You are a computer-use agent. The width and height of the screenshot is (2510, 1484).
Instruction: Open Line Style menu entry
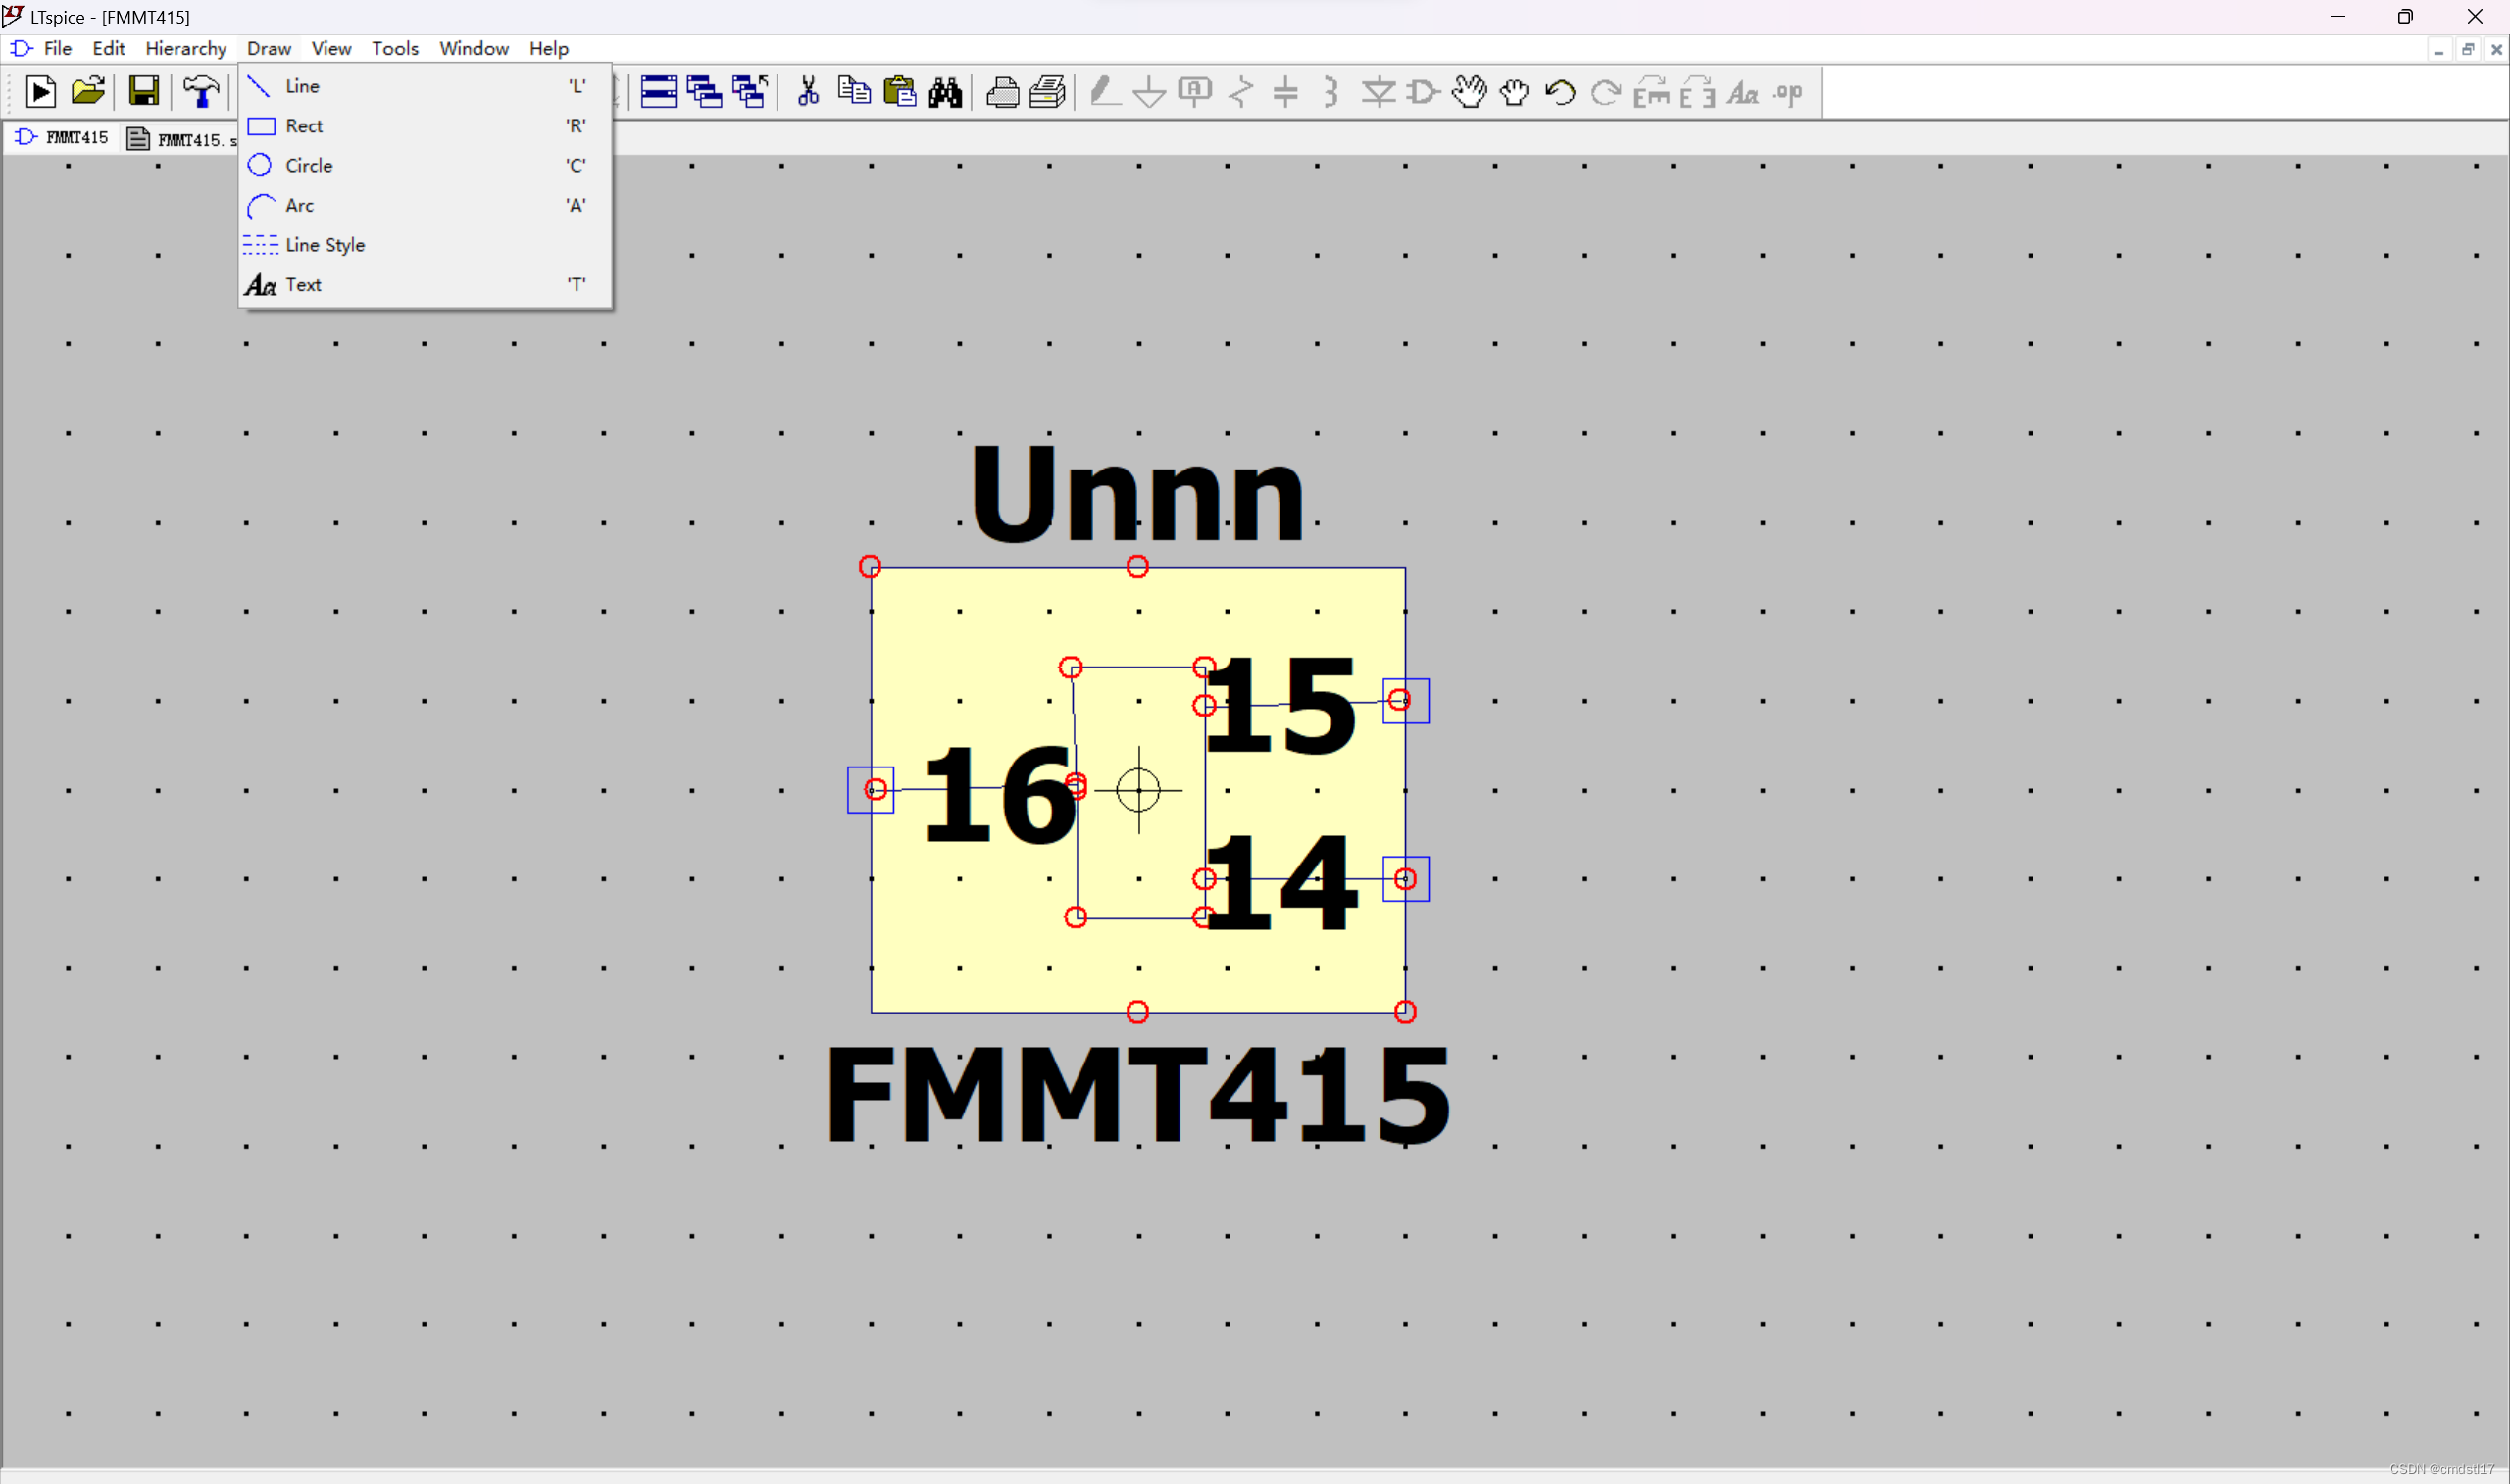324,245
